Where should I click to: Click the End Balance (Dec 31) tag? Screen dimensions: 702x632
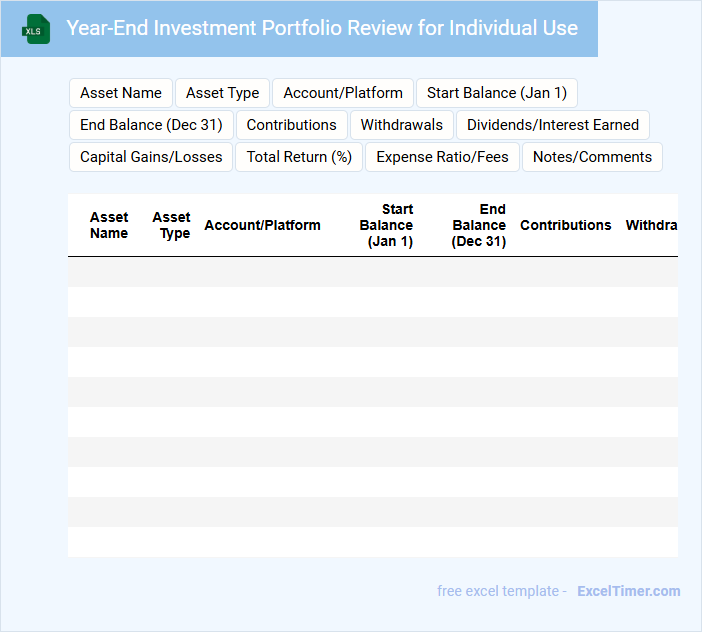click(x=151, y=125)
